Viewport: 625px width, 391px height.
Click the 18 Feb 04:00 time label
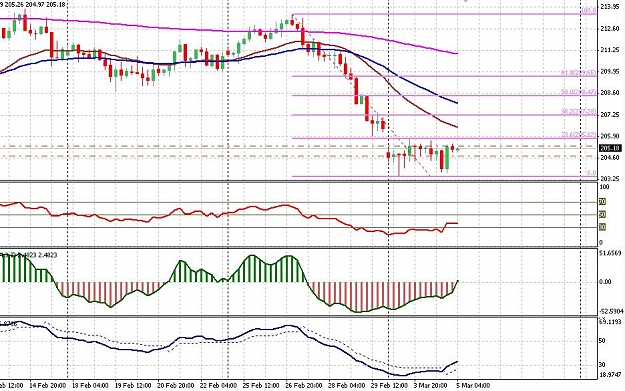click(x=90, y=386)
